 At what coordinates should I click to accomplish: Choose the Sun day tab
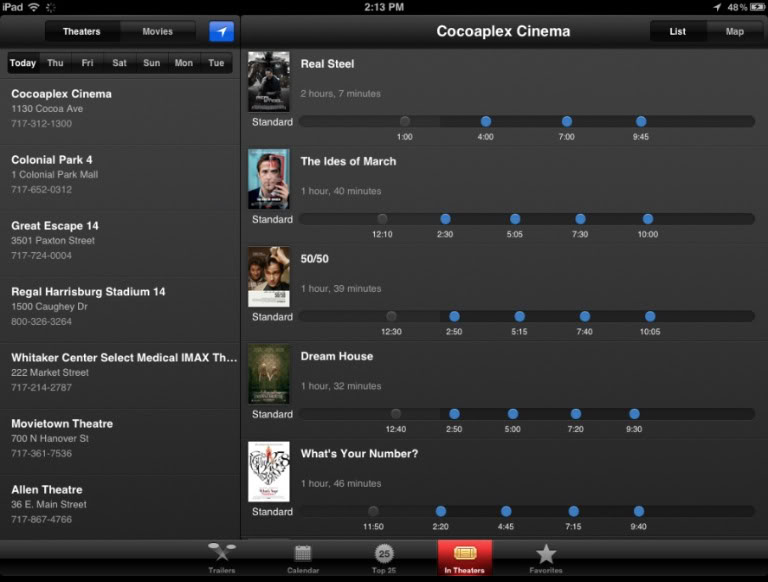tap(152, 63)
